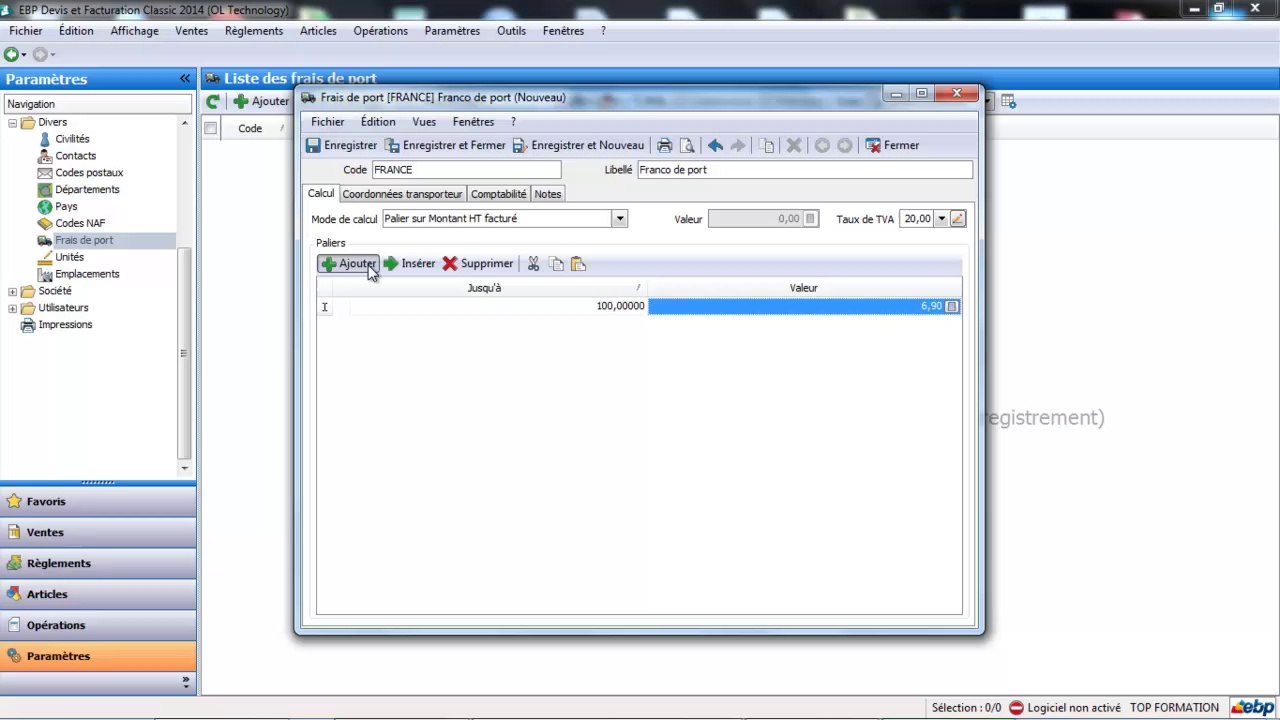Select Codes postaux in the navigation tree

(89, 173)
